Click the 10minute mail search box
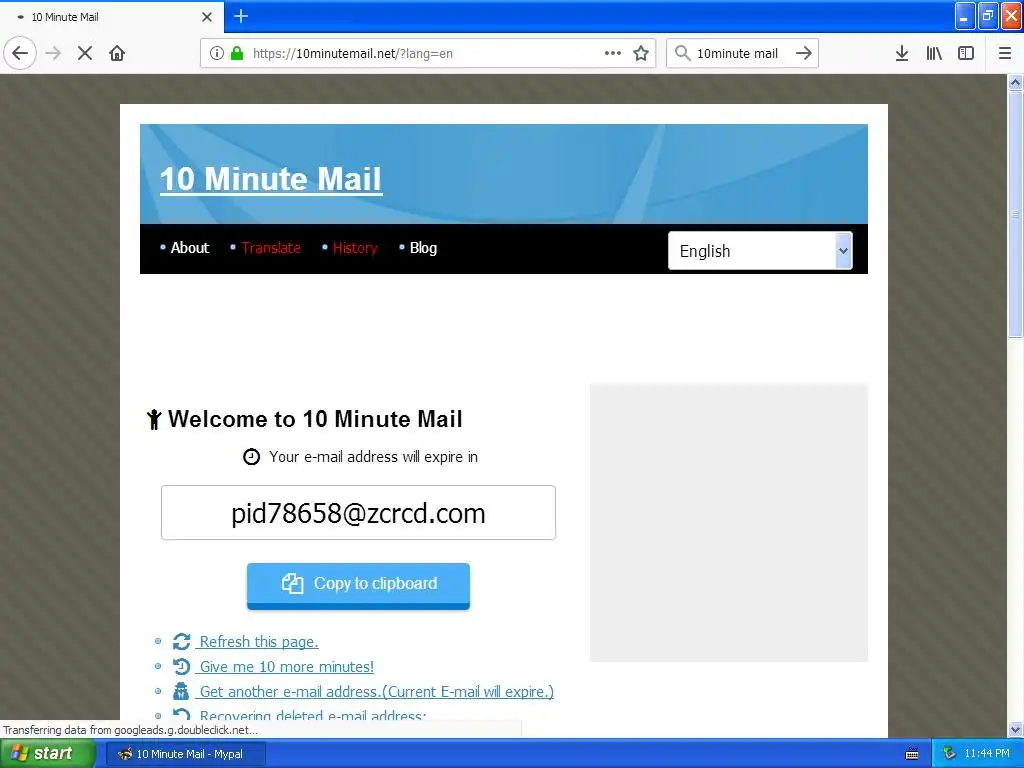The height and width of the screenshot is (768, 1024). click(x=741, y=54)
